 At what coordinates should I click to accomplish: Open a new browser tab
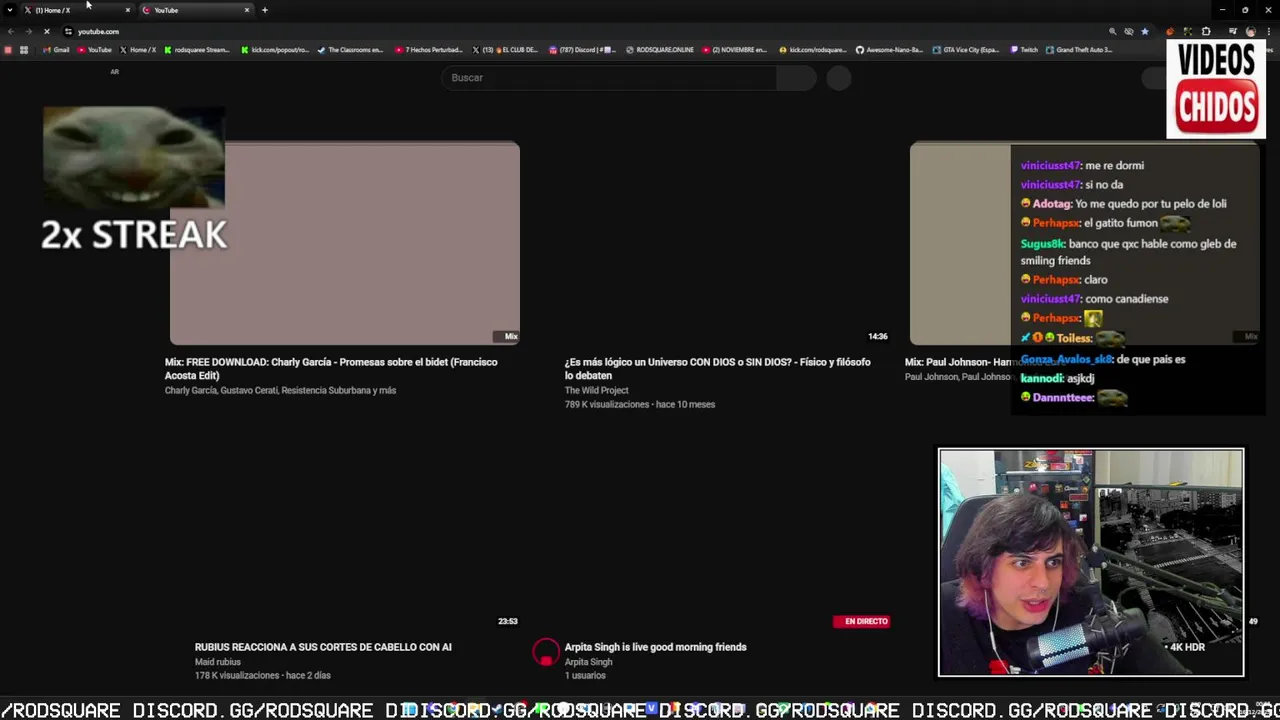(265, 10)
